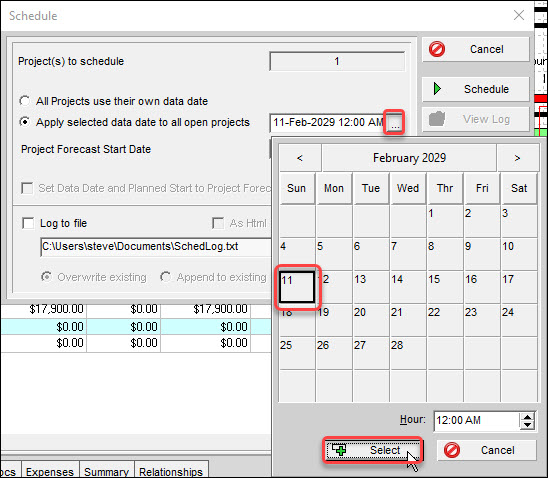The image size is (548, 478).
Task: Click the February 2029 month header
Action: [409, 158]
